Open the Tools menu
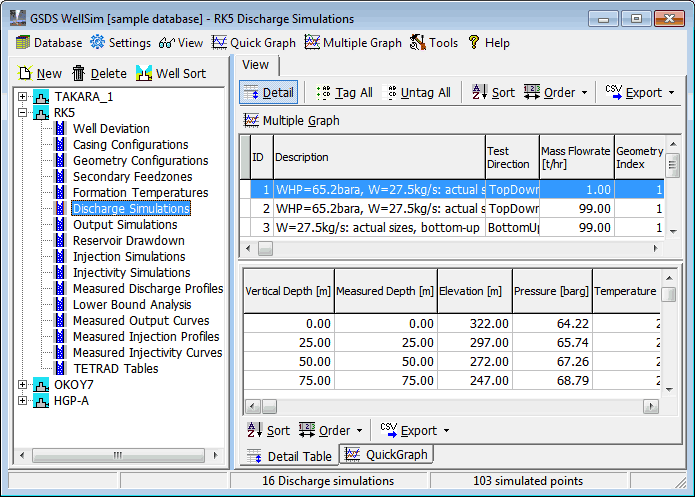695x497 pixels. 433,43
